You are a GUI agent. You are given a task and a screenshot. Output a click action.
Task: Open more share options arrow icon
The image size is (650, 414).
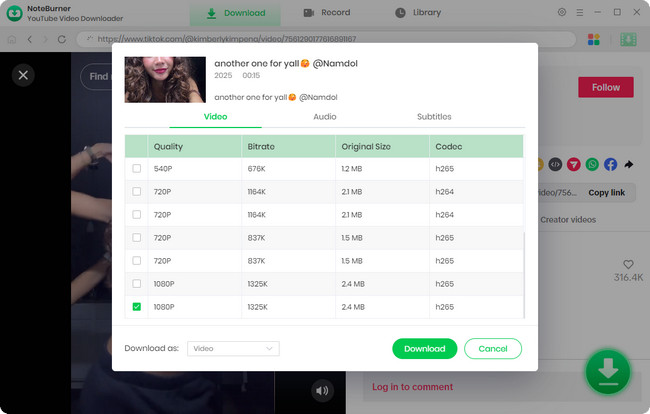pos(629,165)
